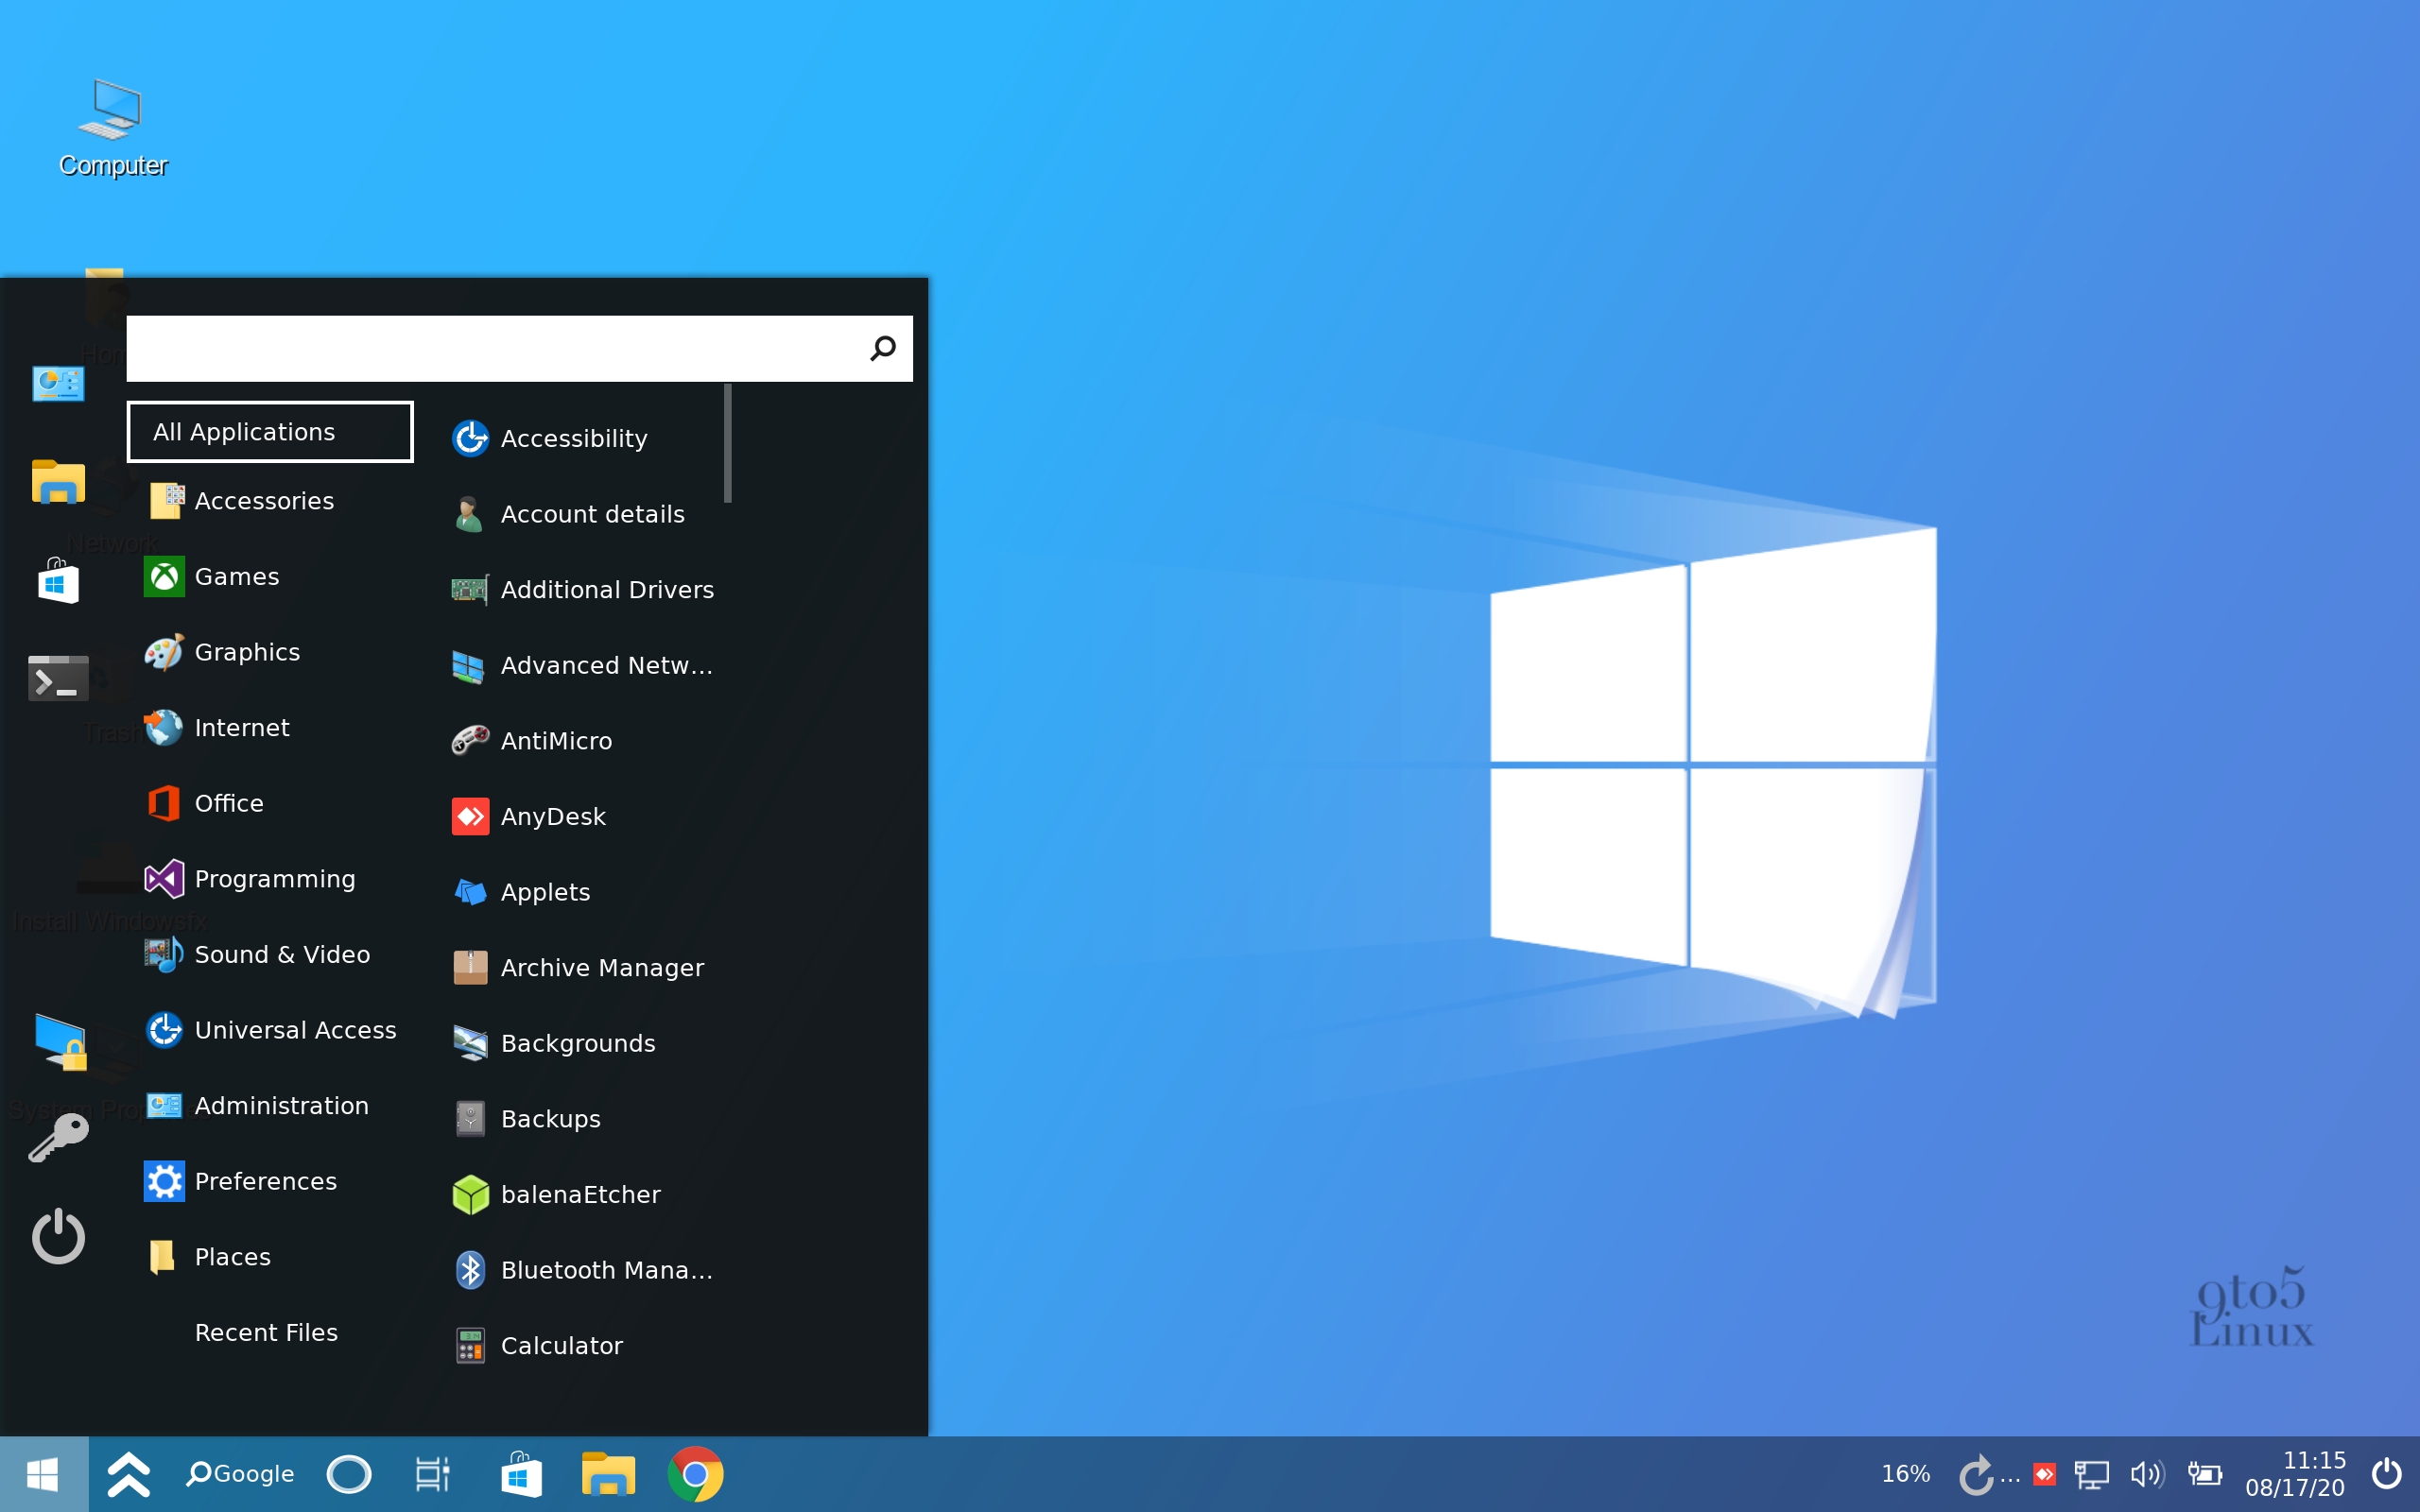The width and height of the screenshot is (2420, 1512).
Task: Toggle the Universal Access settings
Action: tap(272, 1028)
